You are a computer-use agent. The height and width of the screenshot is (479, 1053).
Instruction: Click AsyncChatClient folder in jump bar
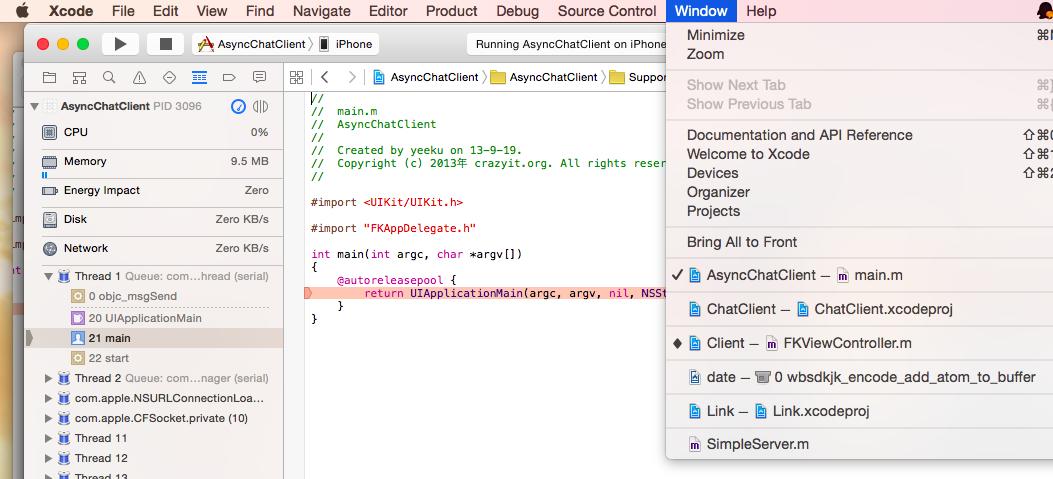(544, 77)
